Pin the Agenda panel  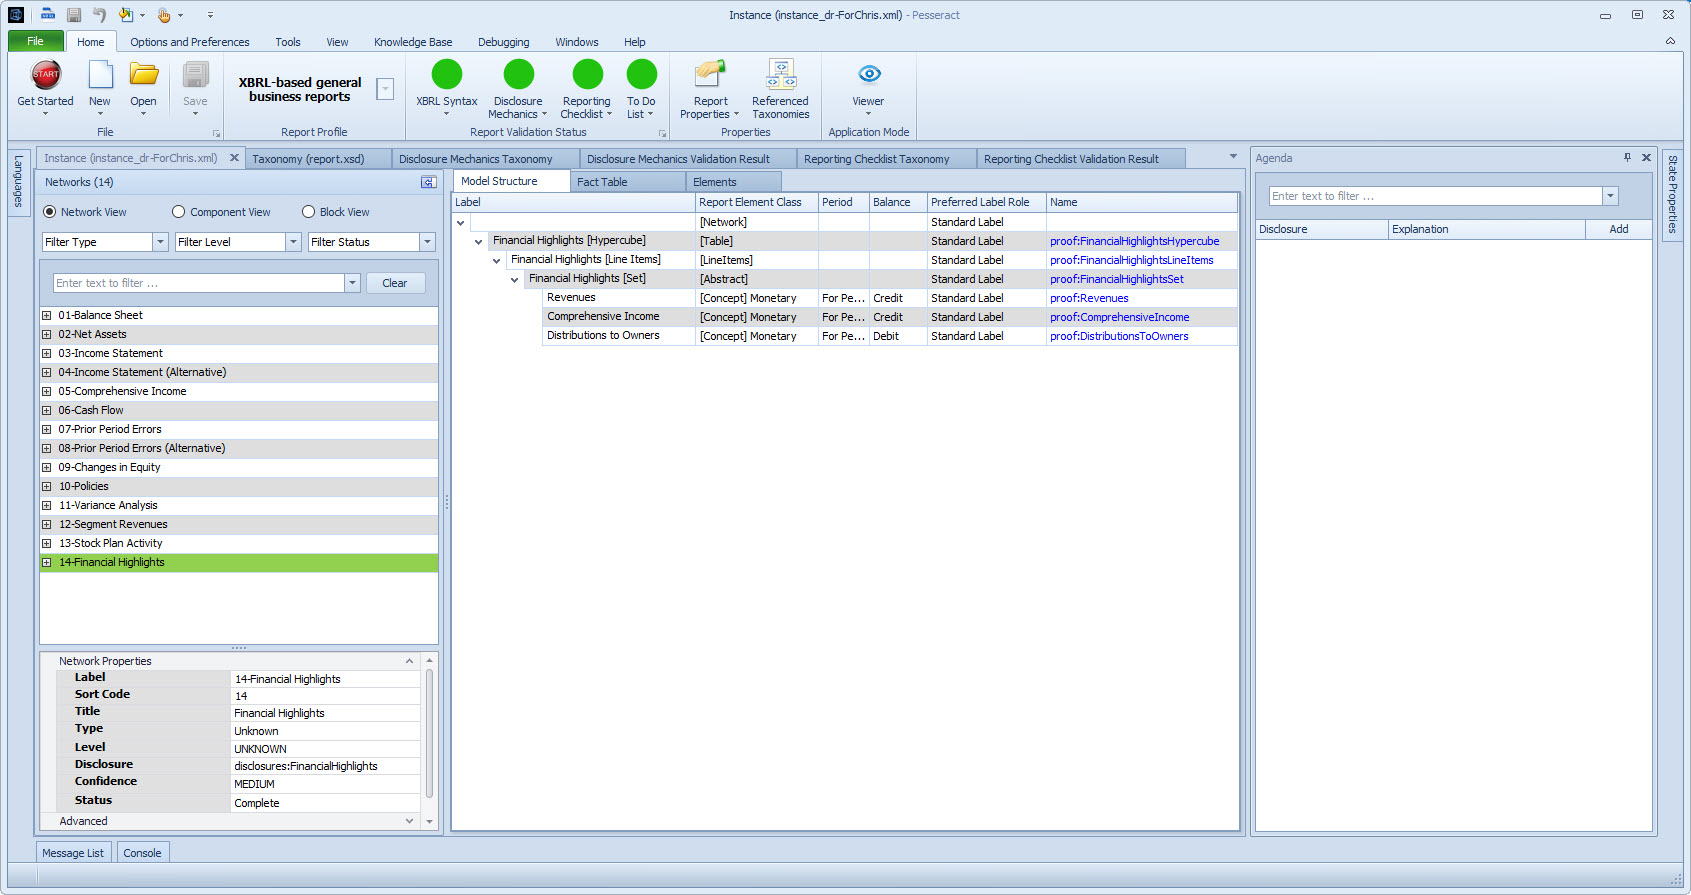tap(1627, 158)
